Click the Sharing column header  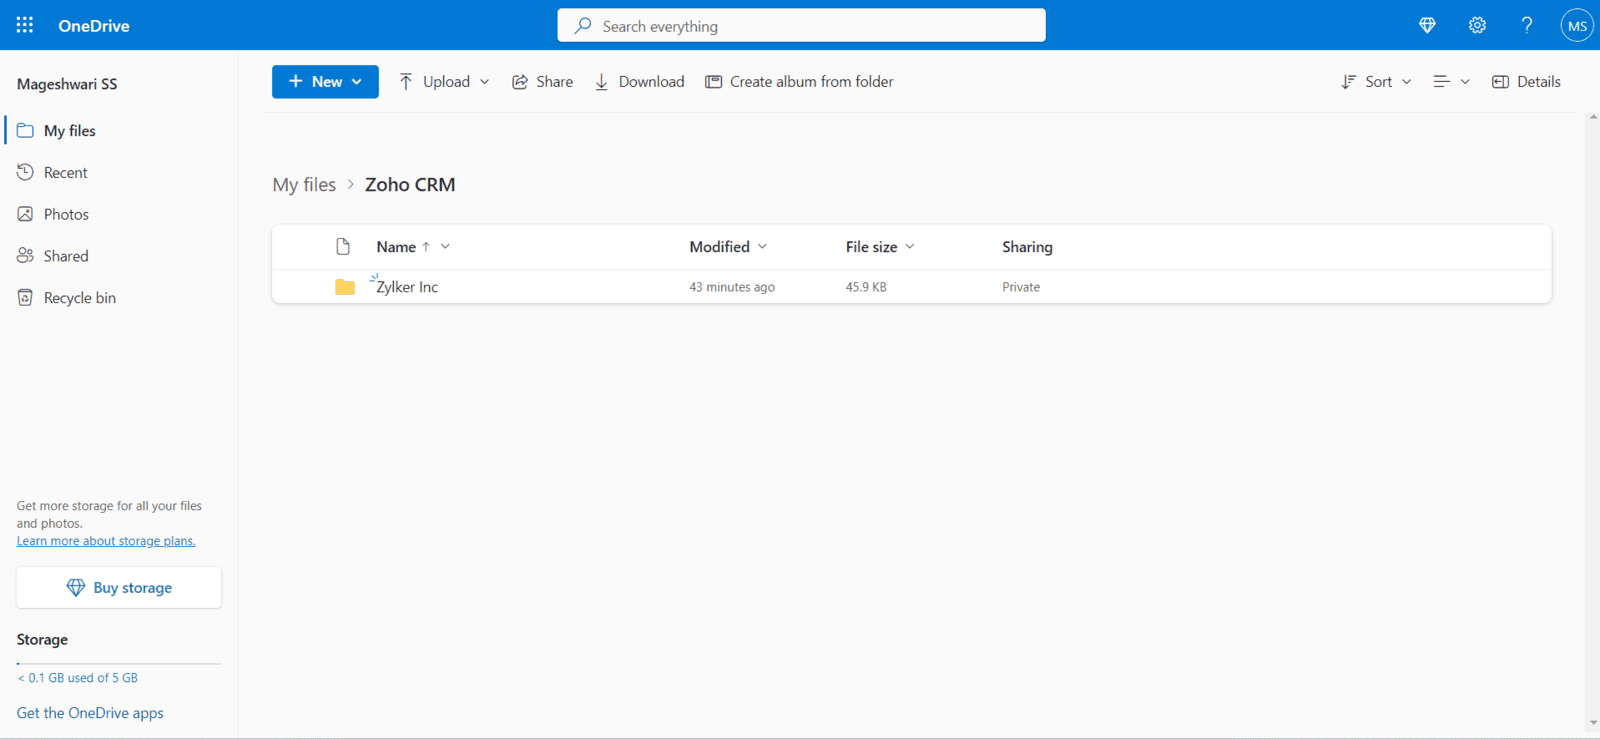[x=1027, y=247]
